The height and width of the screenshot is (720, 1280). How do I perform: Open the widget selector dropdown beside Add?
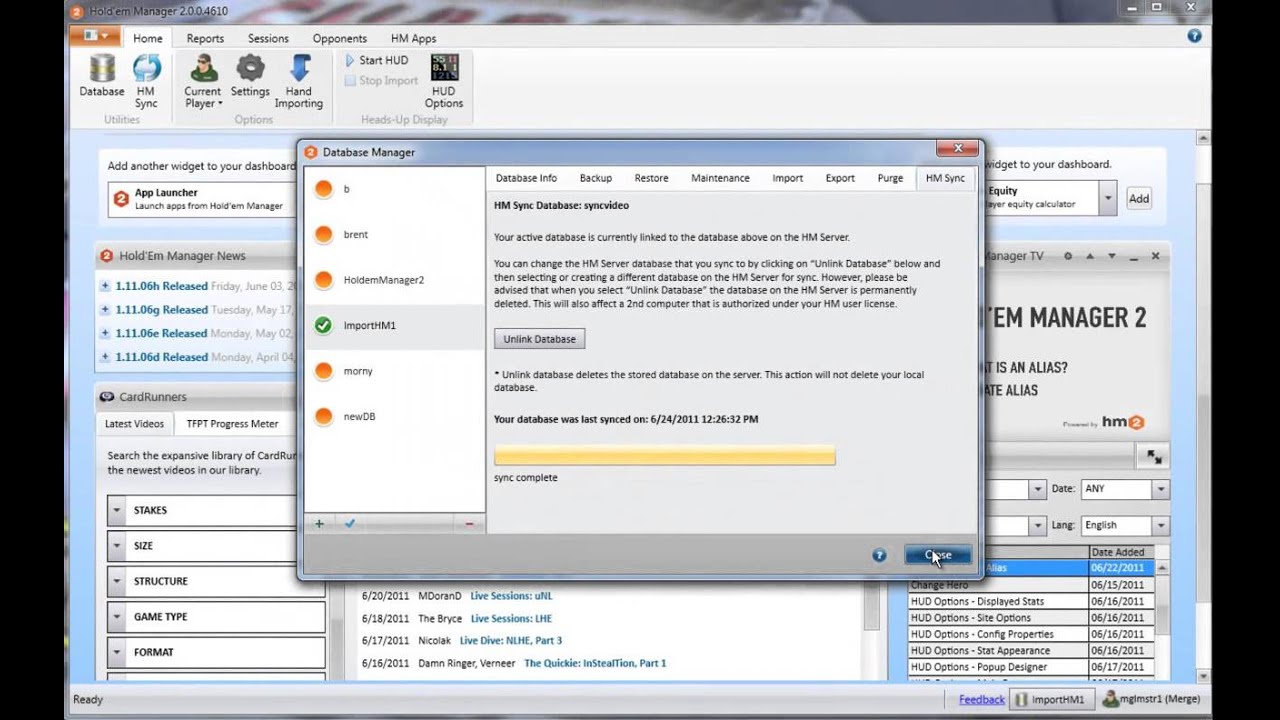(x=1108, y=198)
